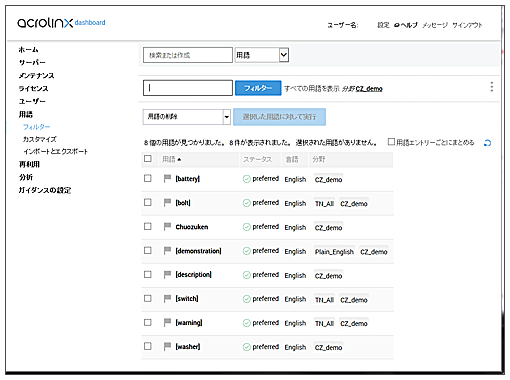Click the CZ_demo tag on [washer] row

328,348
